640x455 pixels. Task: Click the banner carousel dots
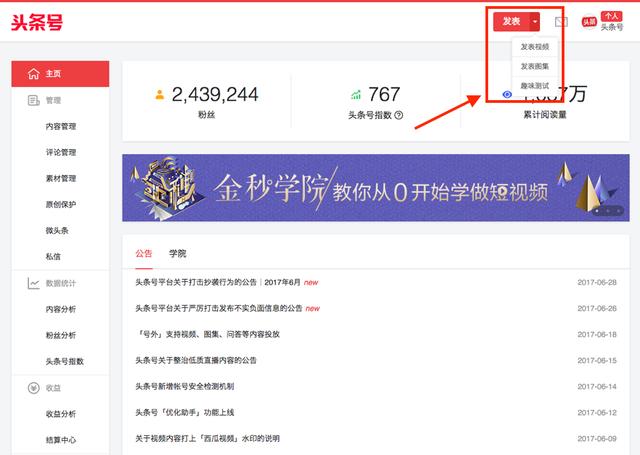tap(608, 211)
